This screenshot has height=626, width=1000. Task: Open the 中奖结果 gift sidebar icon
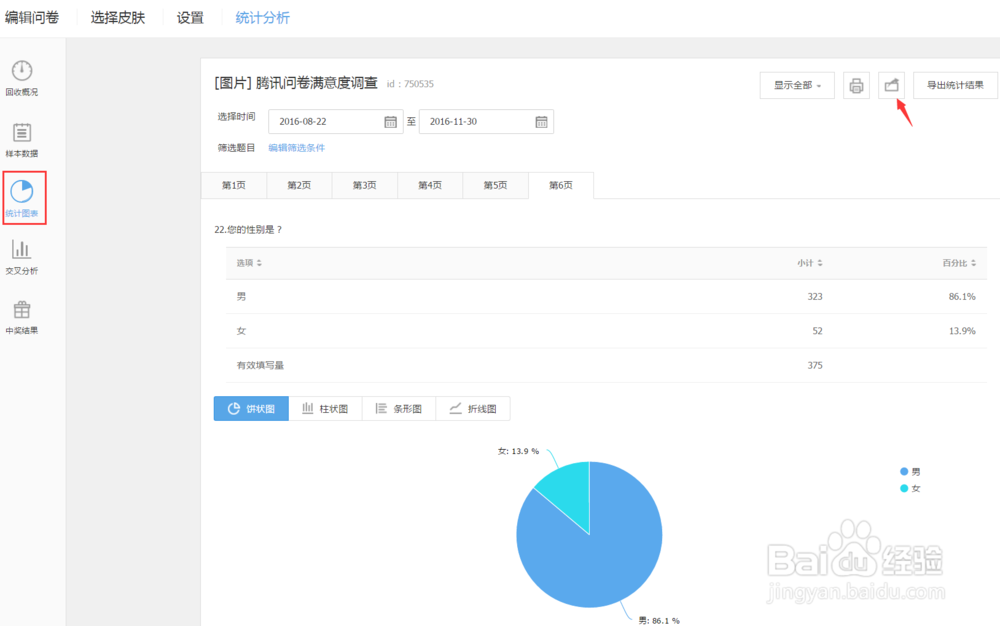pos(22,317)
